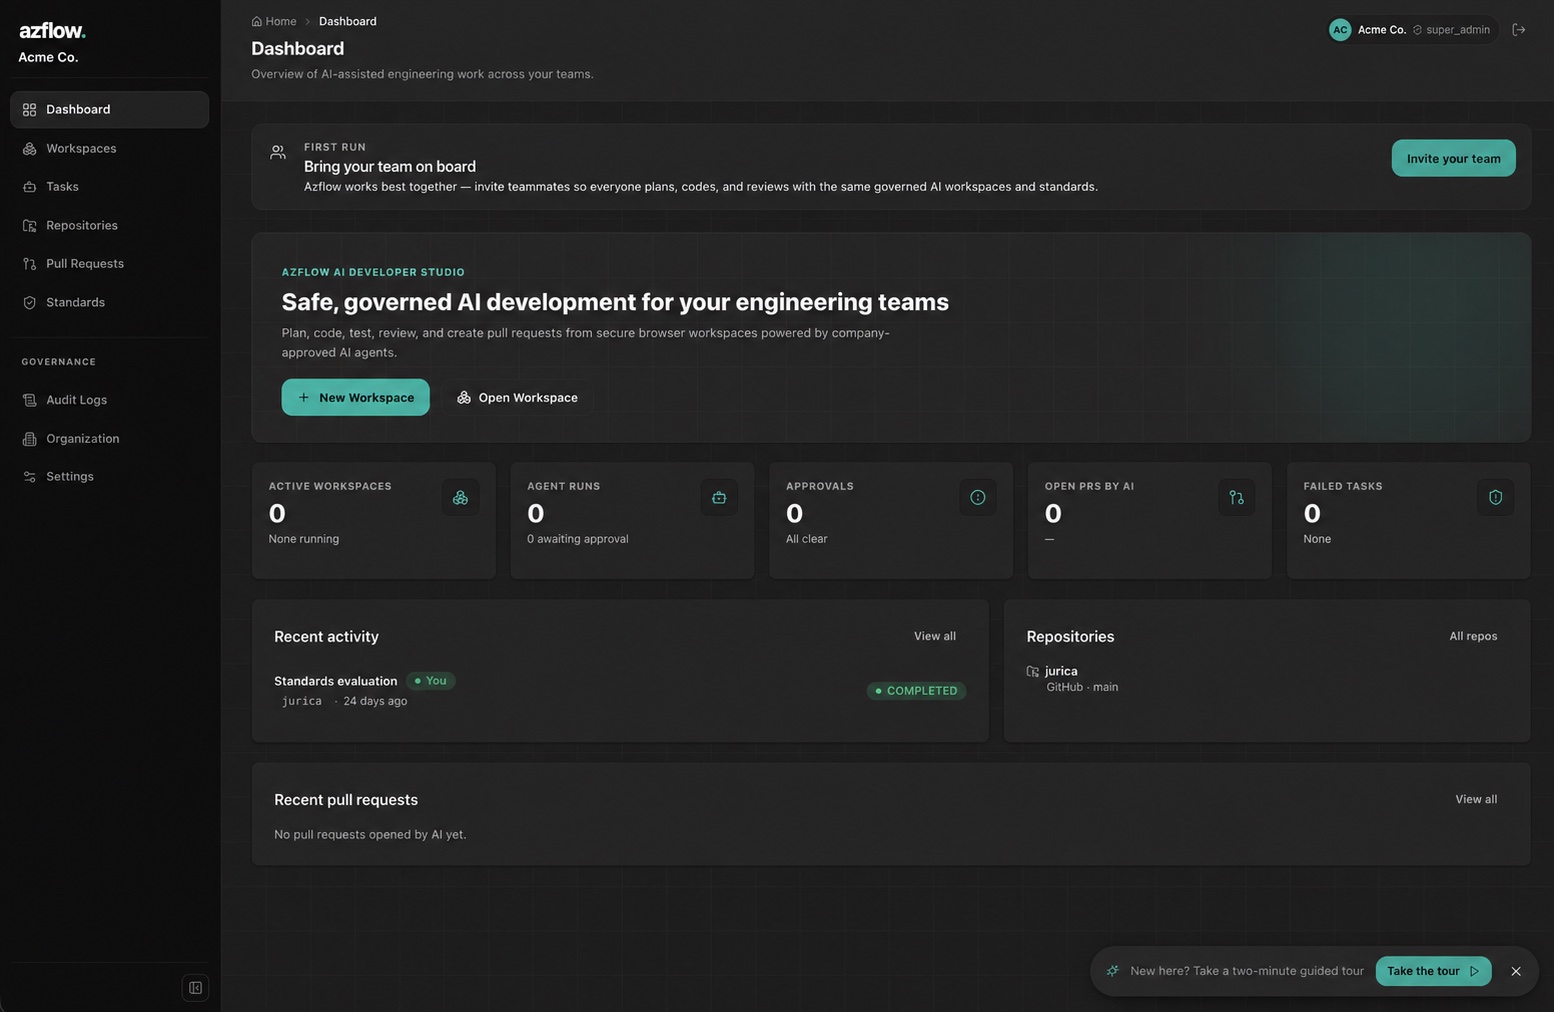Create a New Workspace
The width and height of the screenshot is (1554, 1012).
tap(355, 397)
